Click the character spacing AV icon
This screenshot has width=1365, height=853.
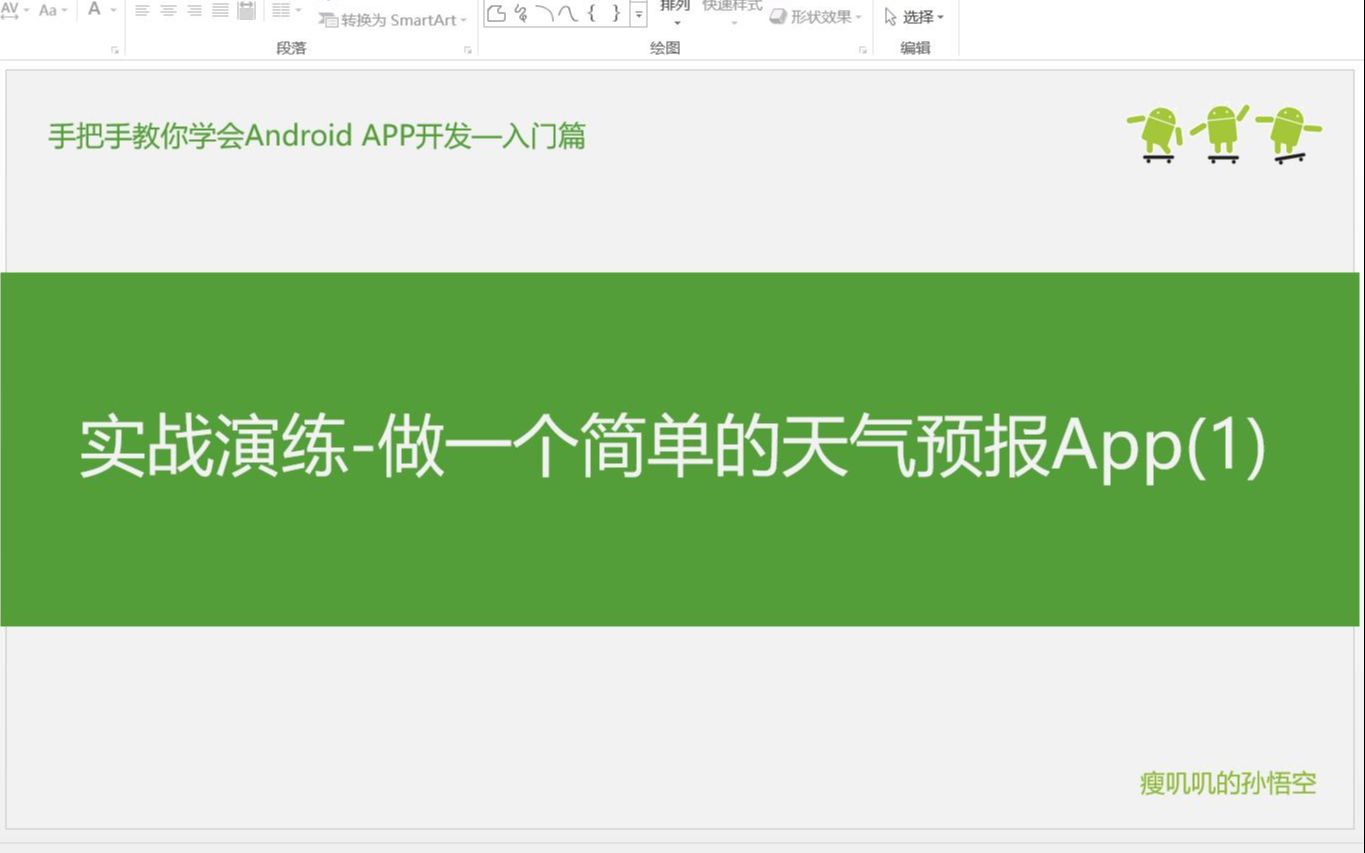click(x=10, y=10)
